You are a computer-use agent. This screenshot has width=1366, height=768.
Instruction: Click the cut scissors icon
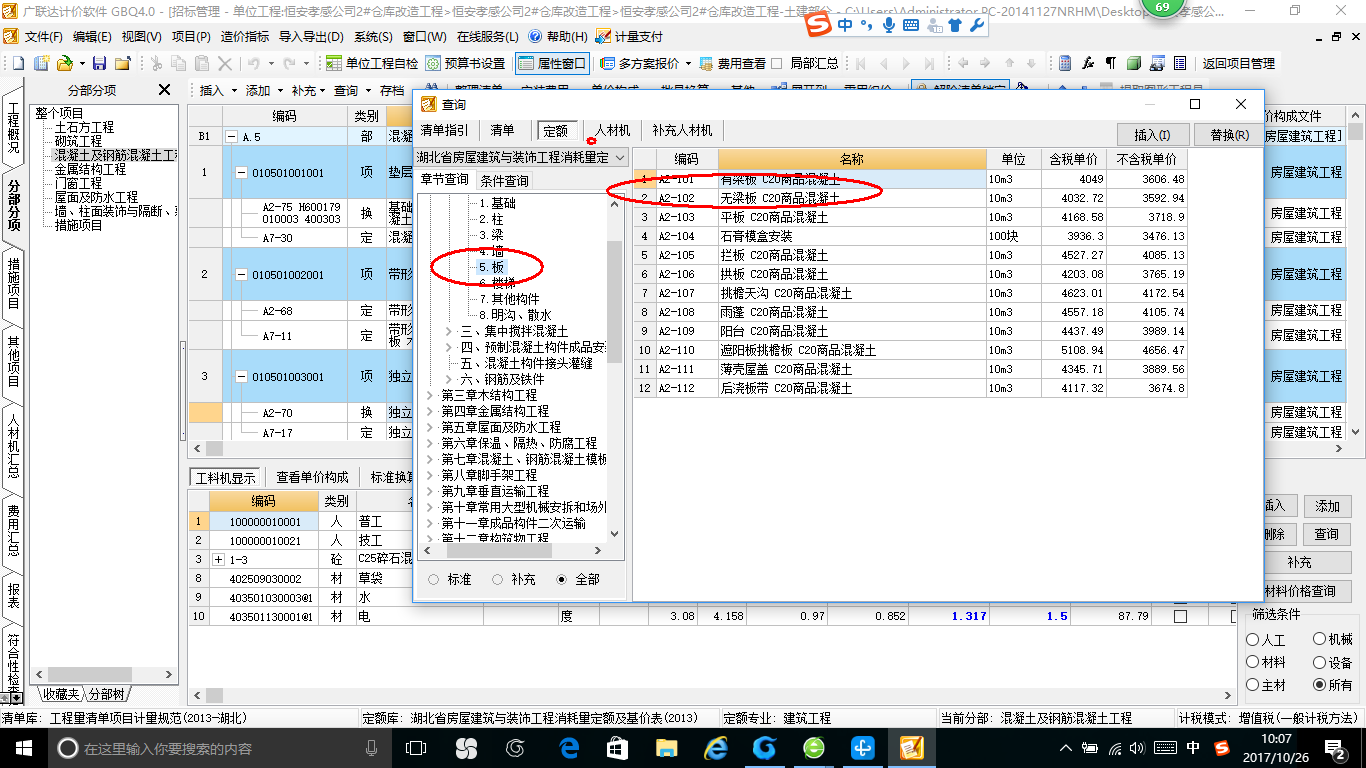point(156,63)
